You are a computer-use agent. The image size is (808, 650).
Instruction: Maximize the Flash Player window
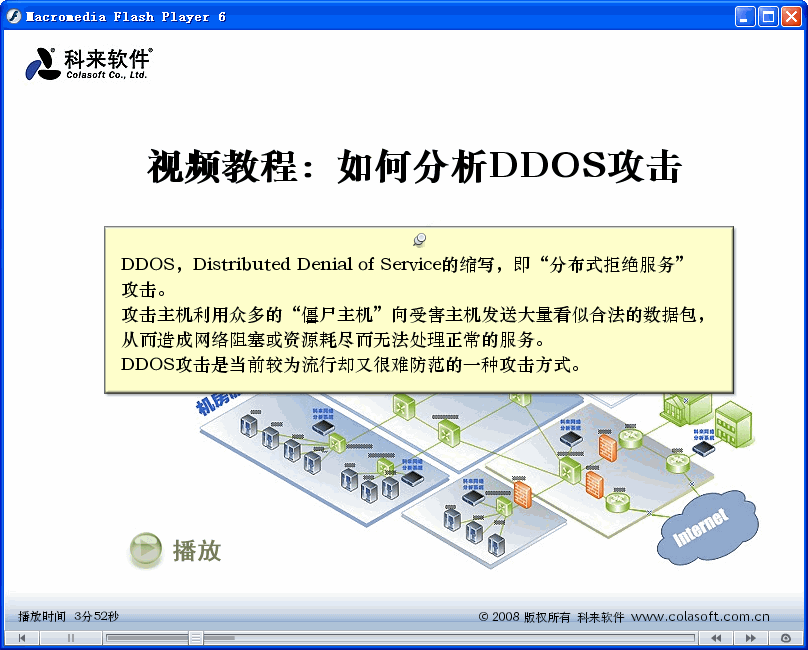[x=767, y=16]
